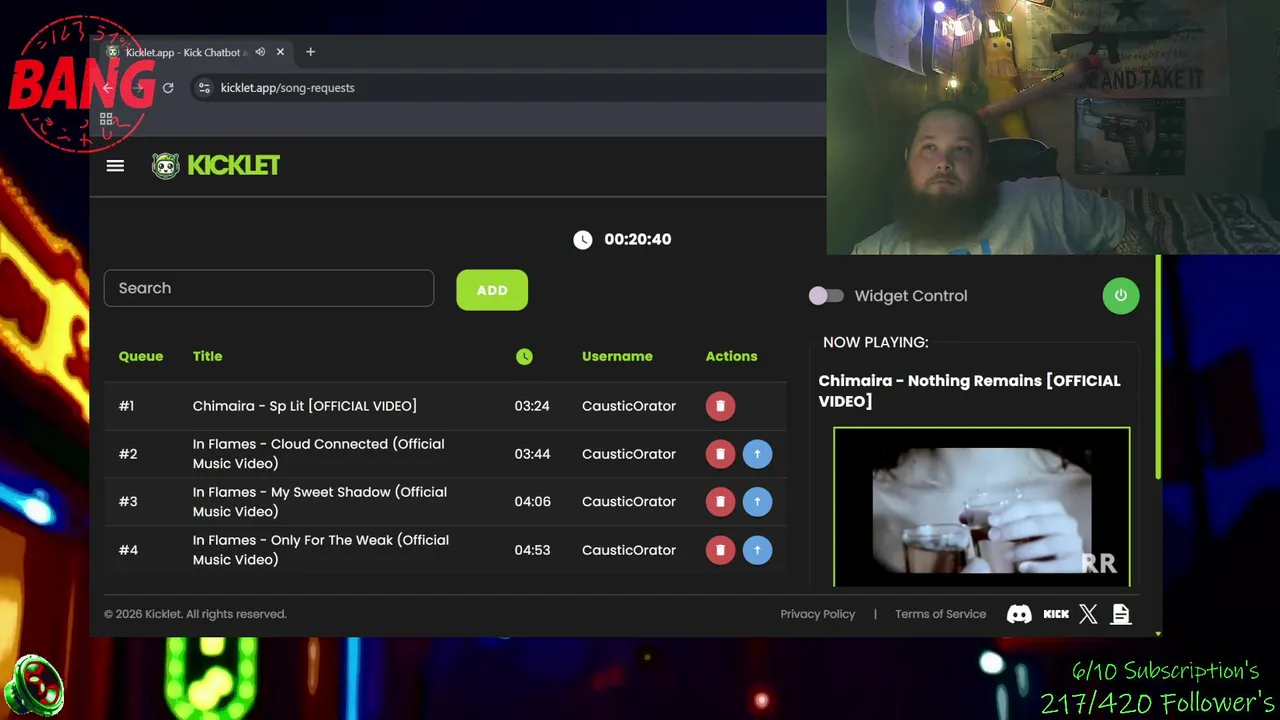
Task: Open the Terms of Service link
Action: pos(940,614)
